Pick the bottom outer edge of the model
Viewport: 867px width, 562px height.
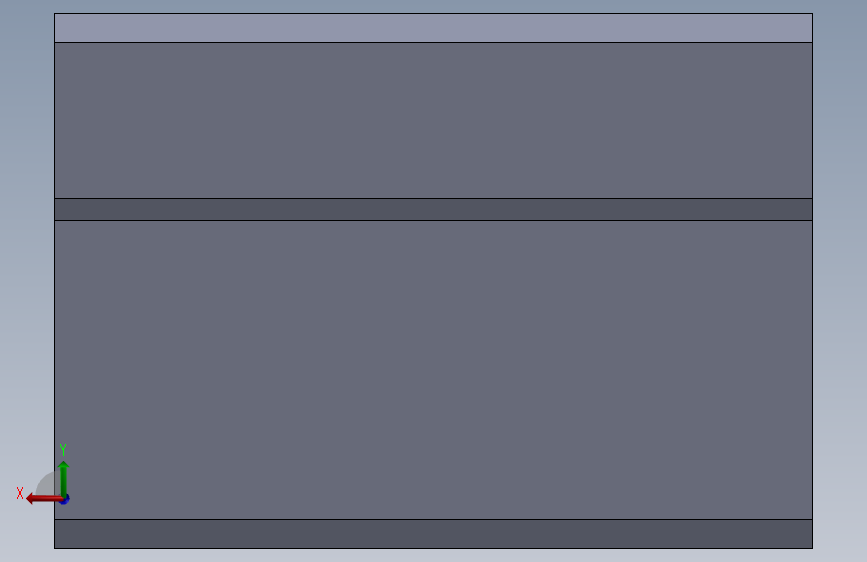point(433,548)
